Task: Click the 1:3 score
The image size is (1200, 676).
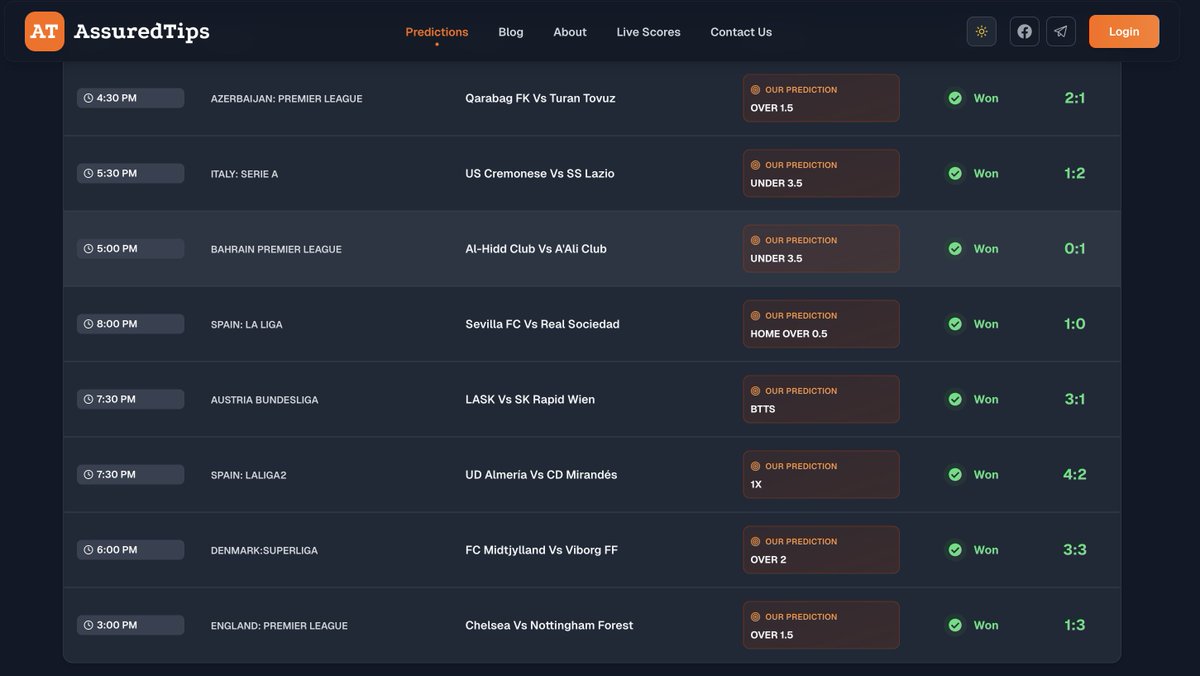Action: pyautogui.click(x=1075, y=625)
